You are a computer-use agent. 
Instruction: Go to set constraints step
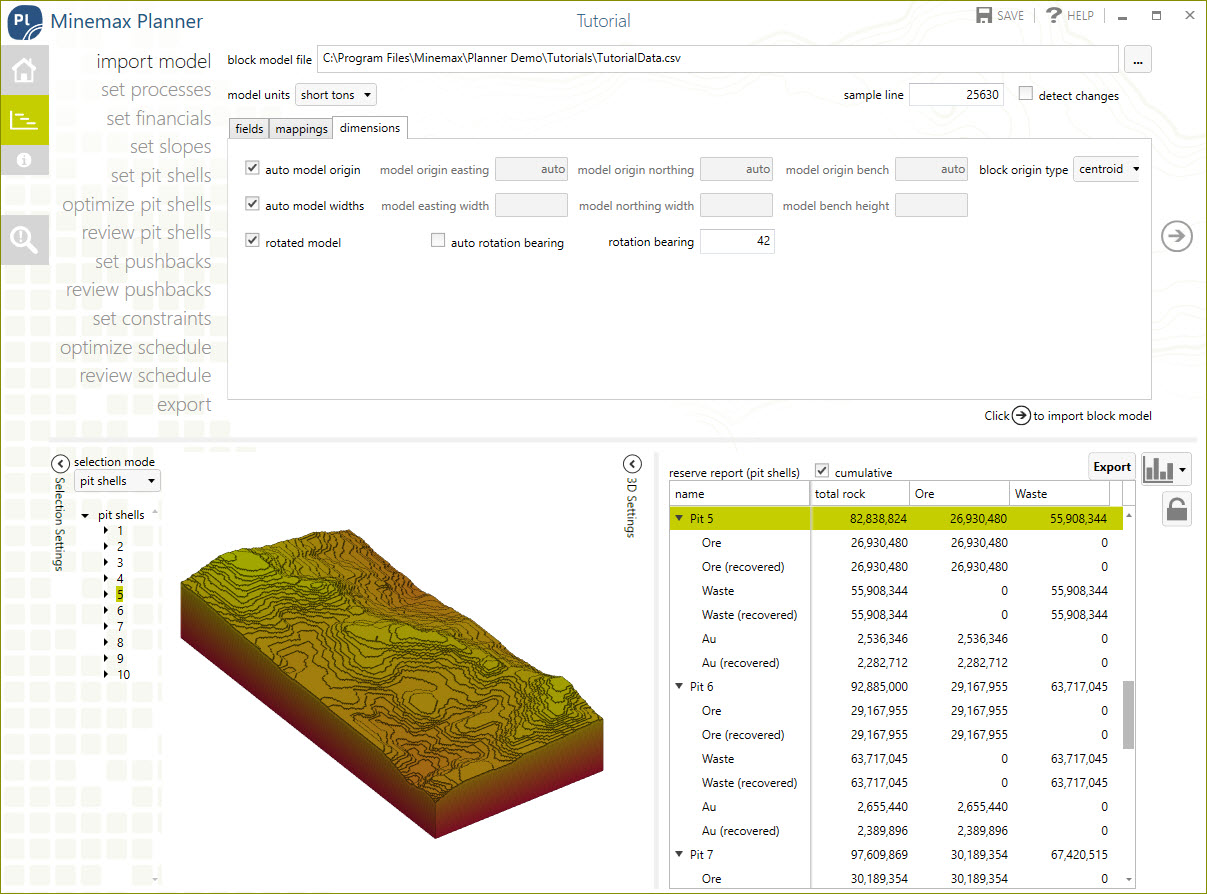[x=152, y=319]
